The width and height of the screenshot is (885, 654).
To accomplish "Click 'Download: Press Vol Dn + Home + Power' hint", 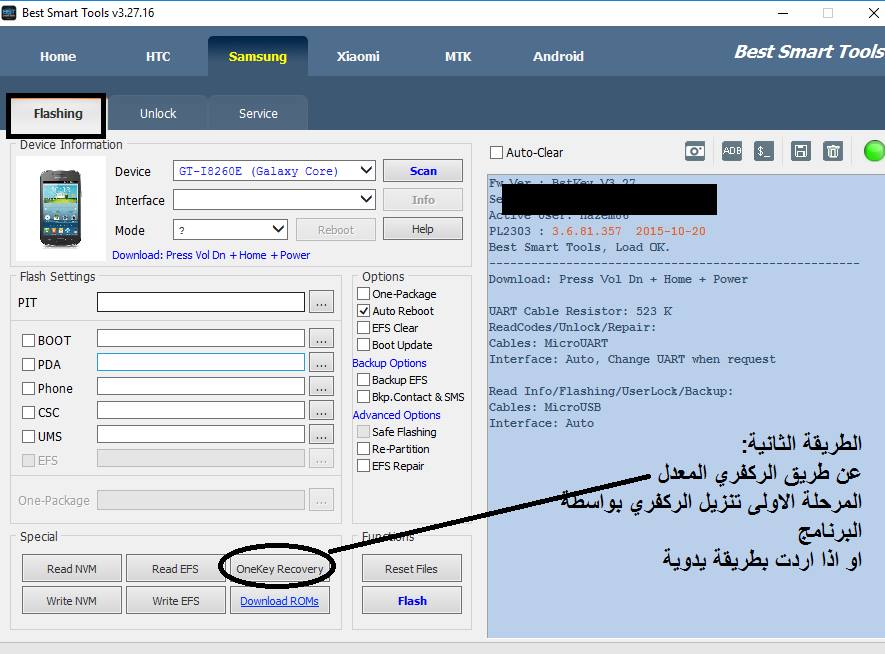I will (211, 255).
